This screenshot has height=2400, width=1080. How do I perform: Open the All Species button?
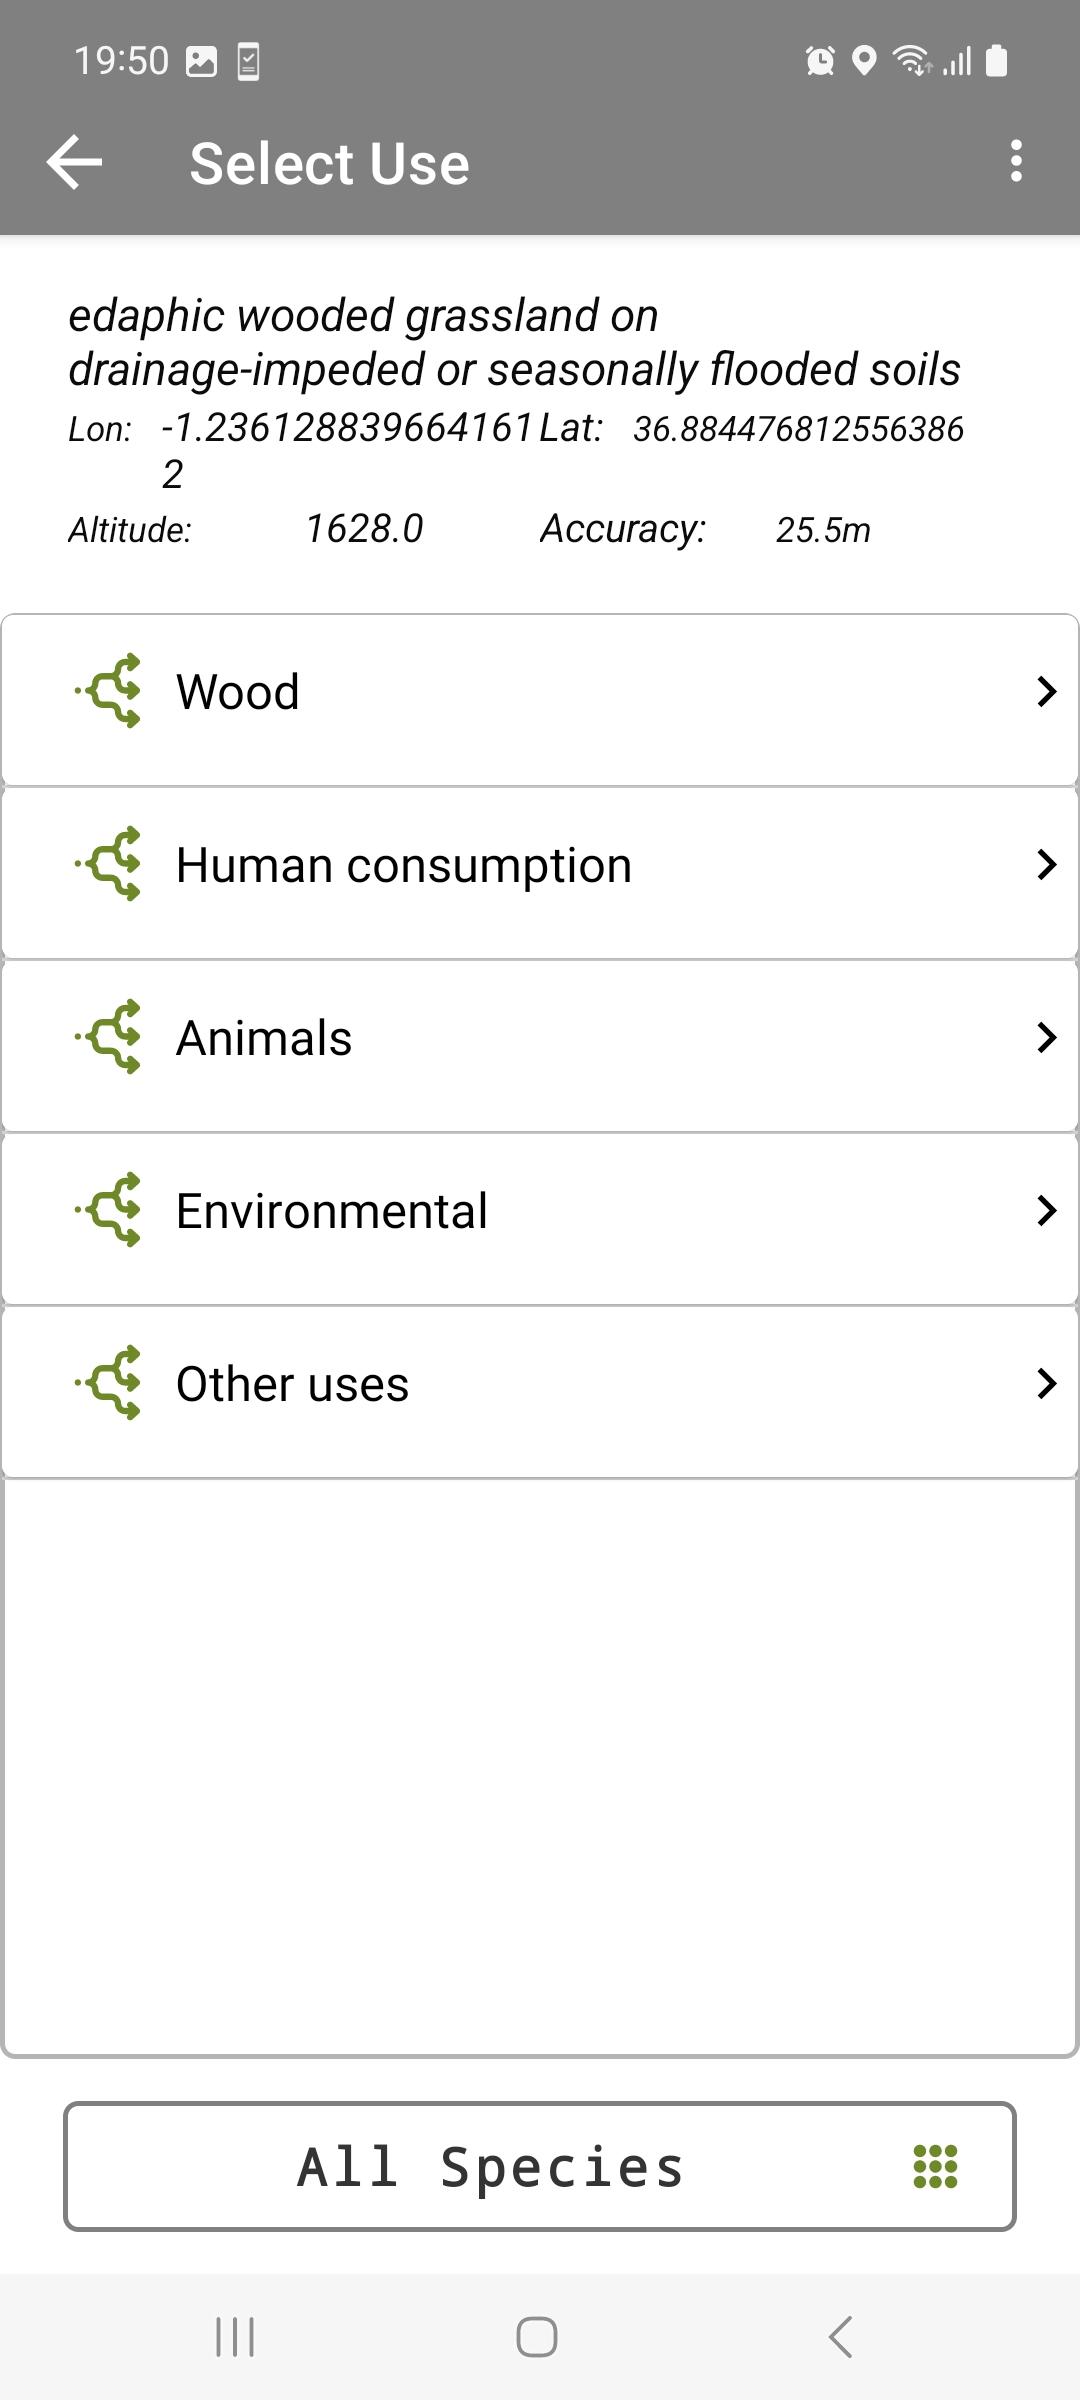click(540, 2166)
